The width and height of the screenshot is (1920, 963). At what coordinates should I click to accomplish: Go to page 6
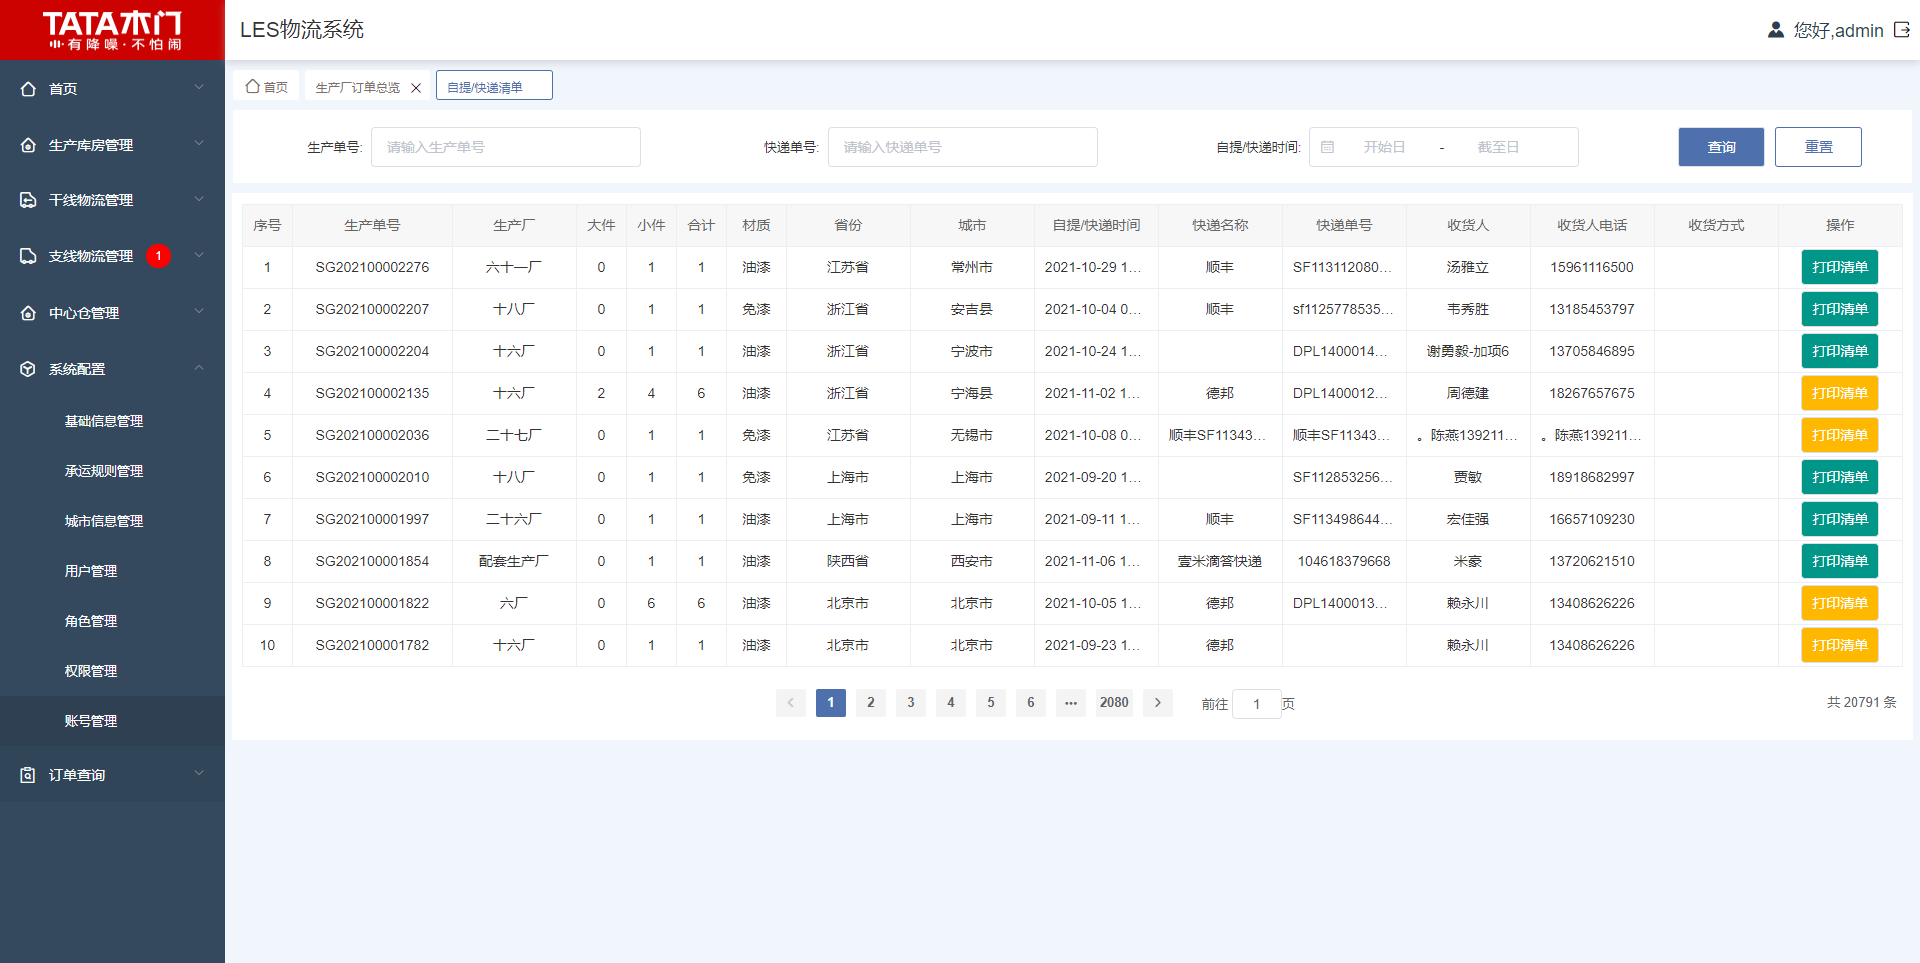(1031, 703)
